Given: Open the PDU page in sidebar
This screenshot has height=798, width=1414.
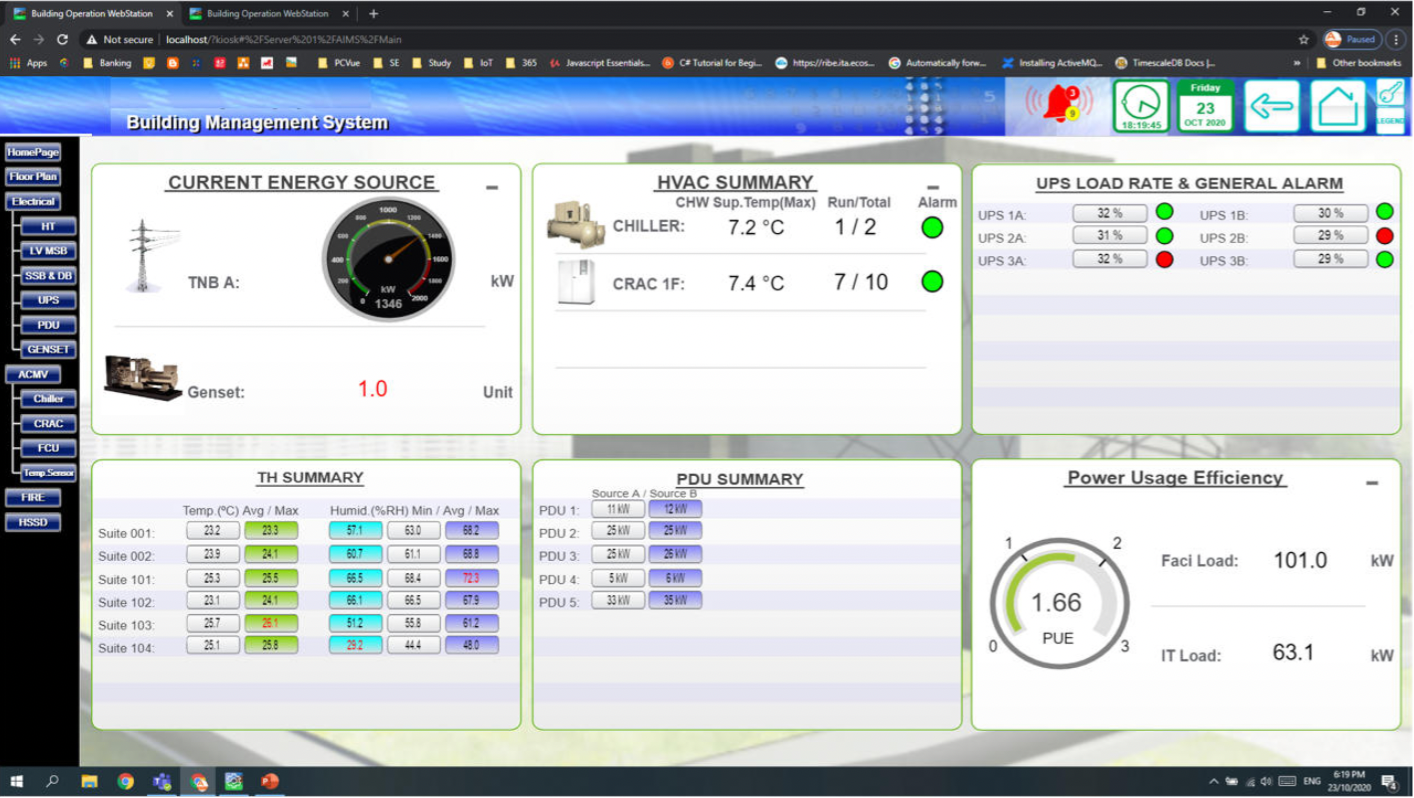Looking at the screenshot, I should 48,325.
